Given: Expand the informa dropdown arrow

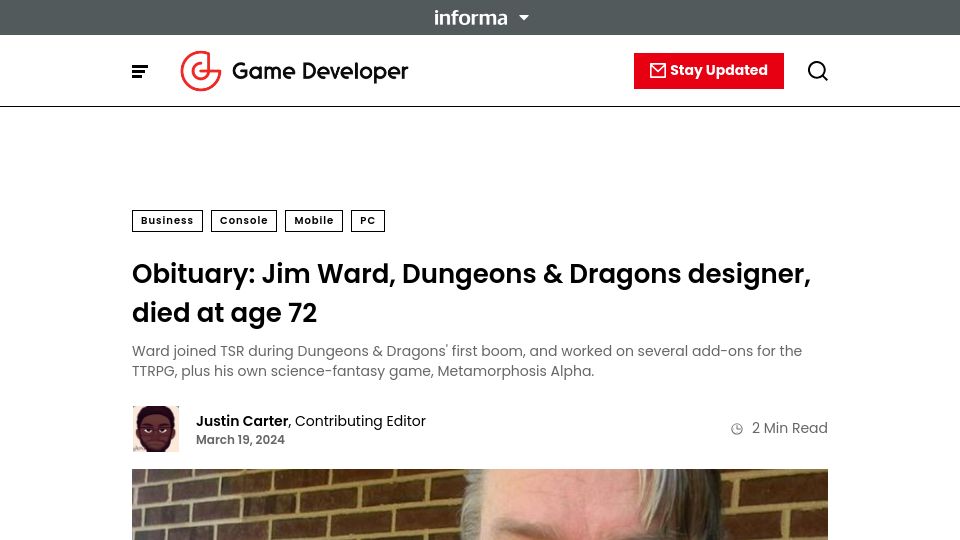Looking at the screenshot, I should [524, 18].
